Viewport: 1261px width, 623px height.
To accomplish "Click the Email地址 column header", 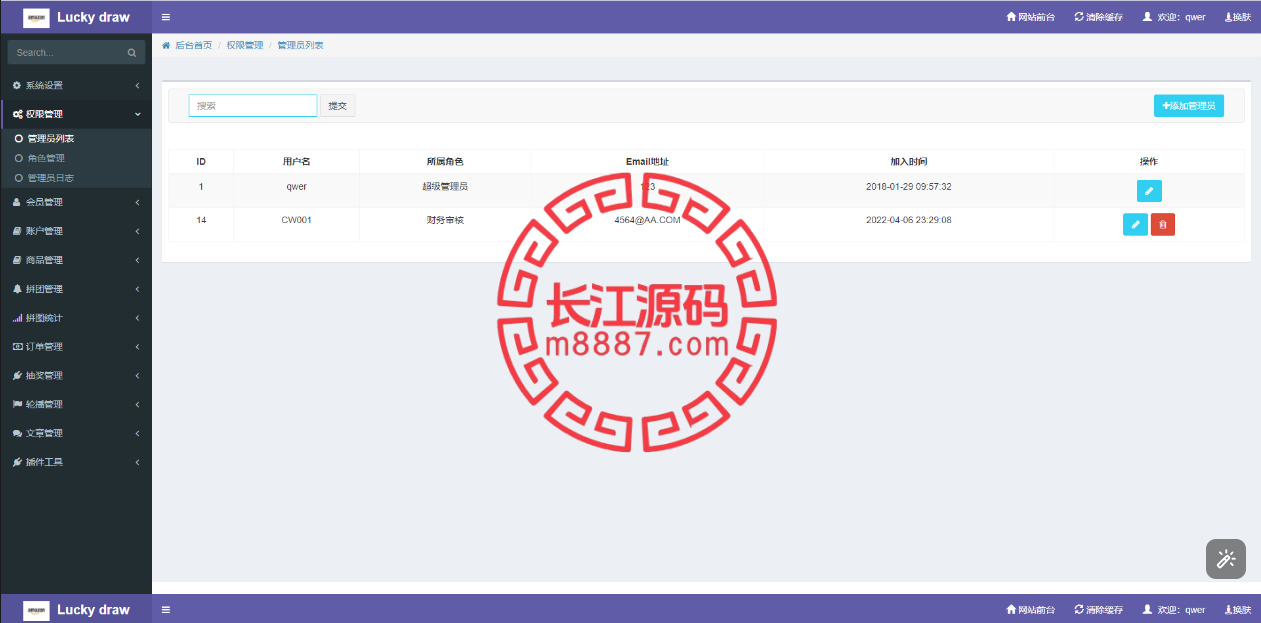I will (647, 161).
